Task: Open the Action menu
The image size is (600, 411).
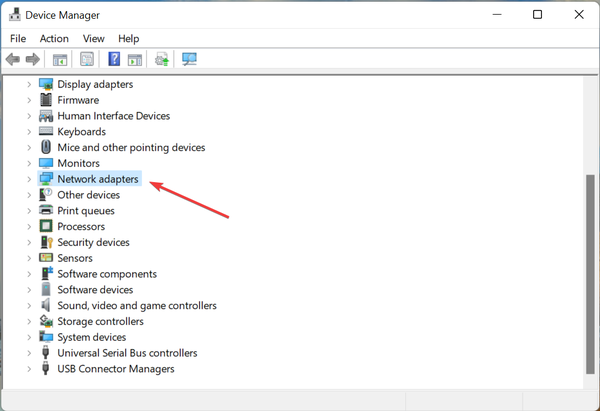Action: [54, 39]
